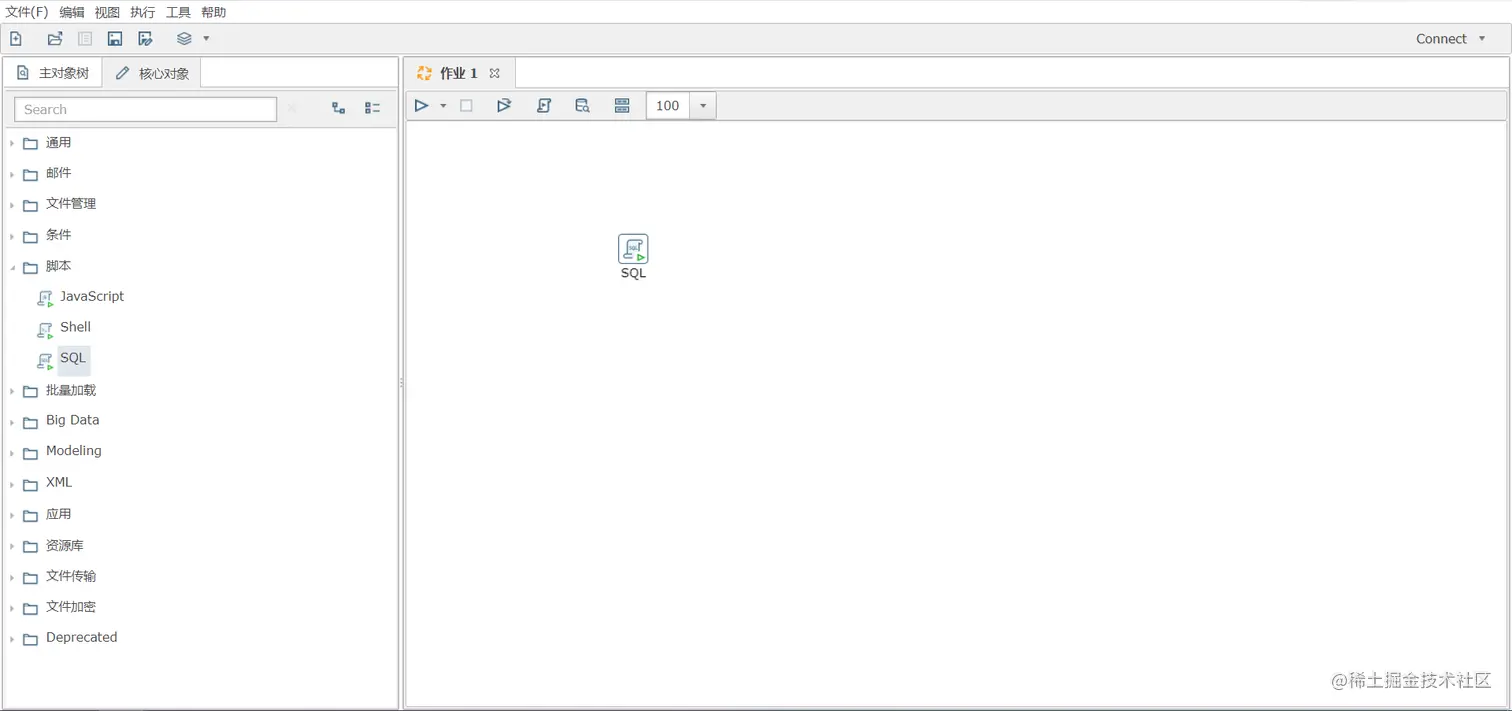Toggle the execution results panel icon
This screenshot has height=711, width=1512.
[622, 105]
